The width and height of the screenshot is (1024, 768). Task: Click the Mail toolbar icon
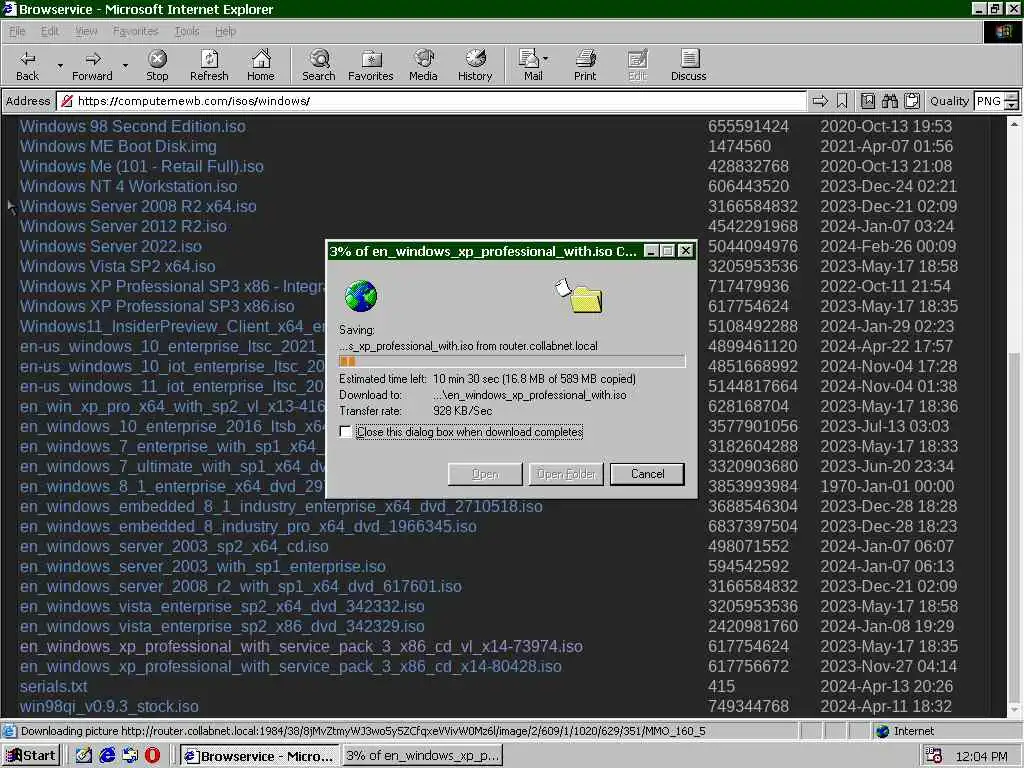(x=529, y=65)
